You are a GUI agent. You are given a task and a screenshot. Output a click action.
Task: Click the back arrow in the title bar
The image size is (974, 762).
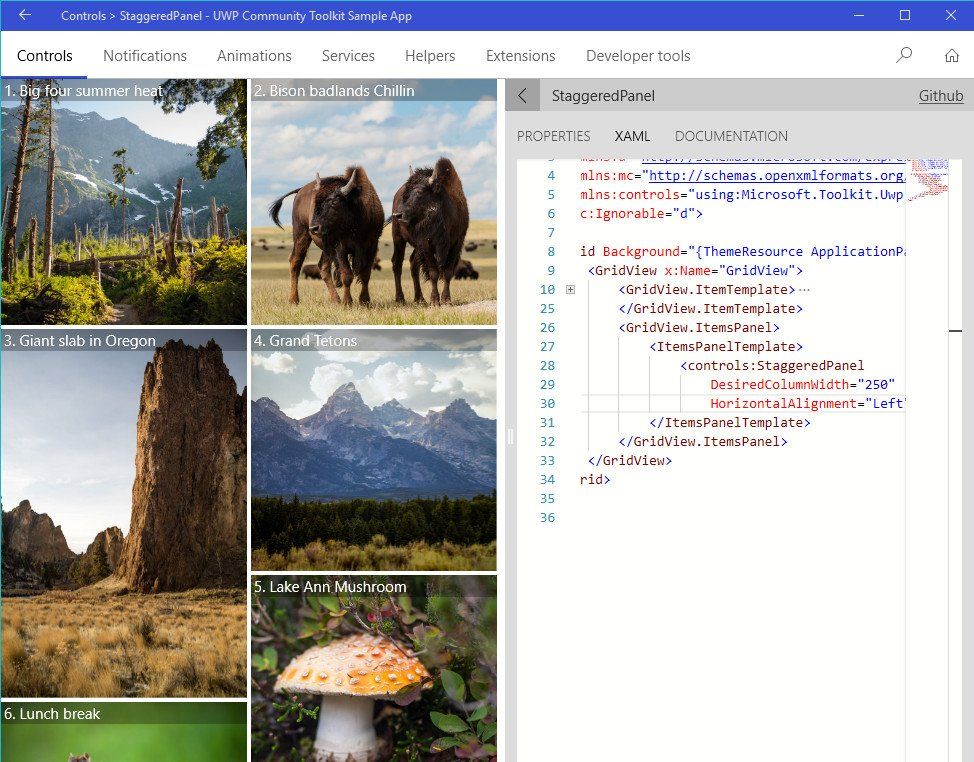(22, 15)
